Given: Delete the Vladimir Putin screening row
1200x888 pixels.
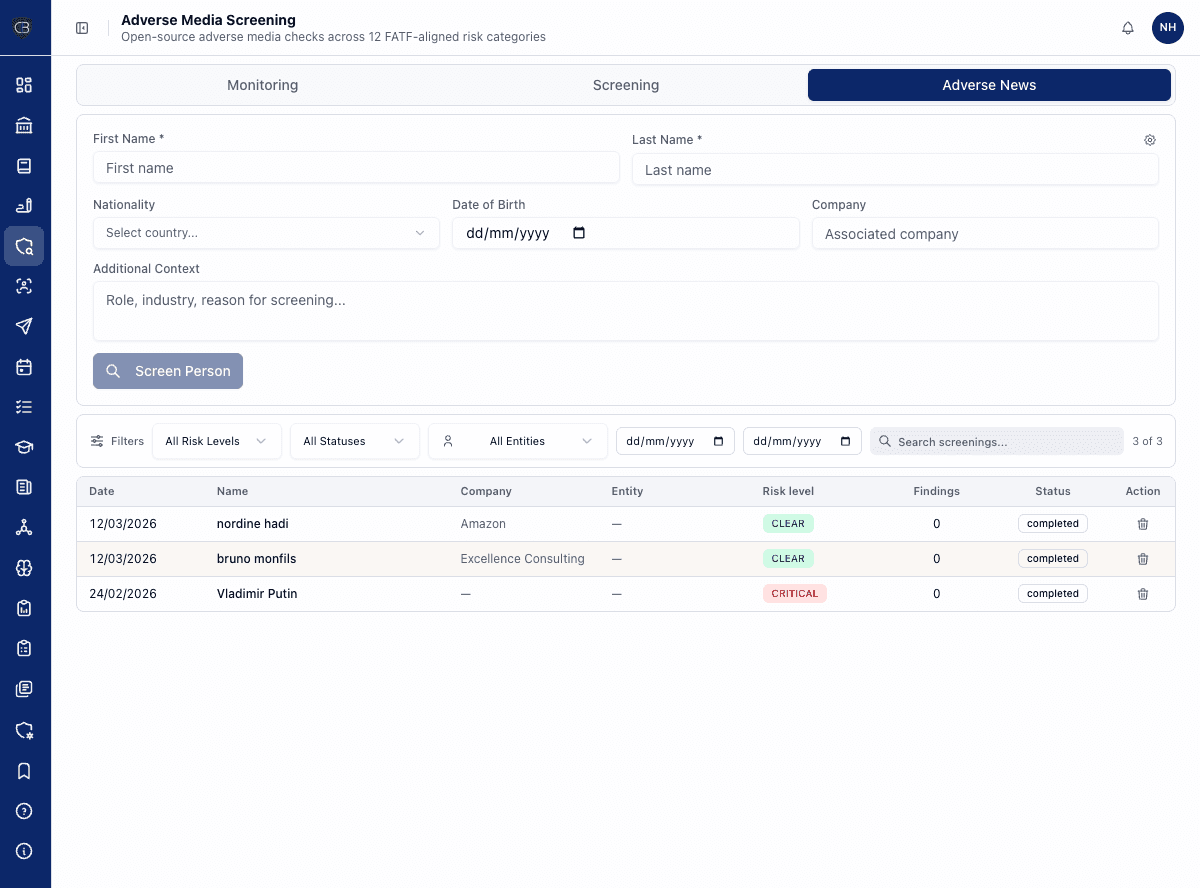Looking at the screenshot, I should [x=1143, y=593].
